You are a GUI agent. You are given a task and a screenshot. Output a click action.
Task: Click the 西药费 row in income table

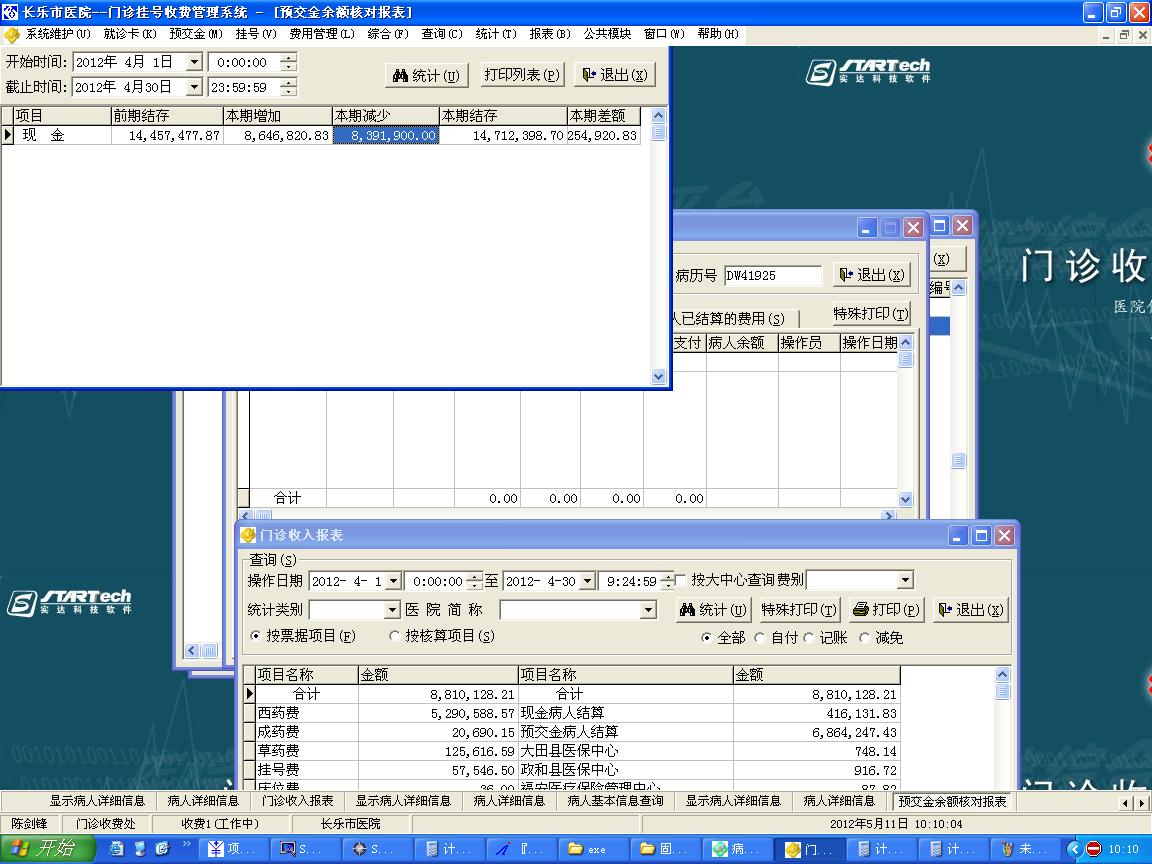point(306,713)
